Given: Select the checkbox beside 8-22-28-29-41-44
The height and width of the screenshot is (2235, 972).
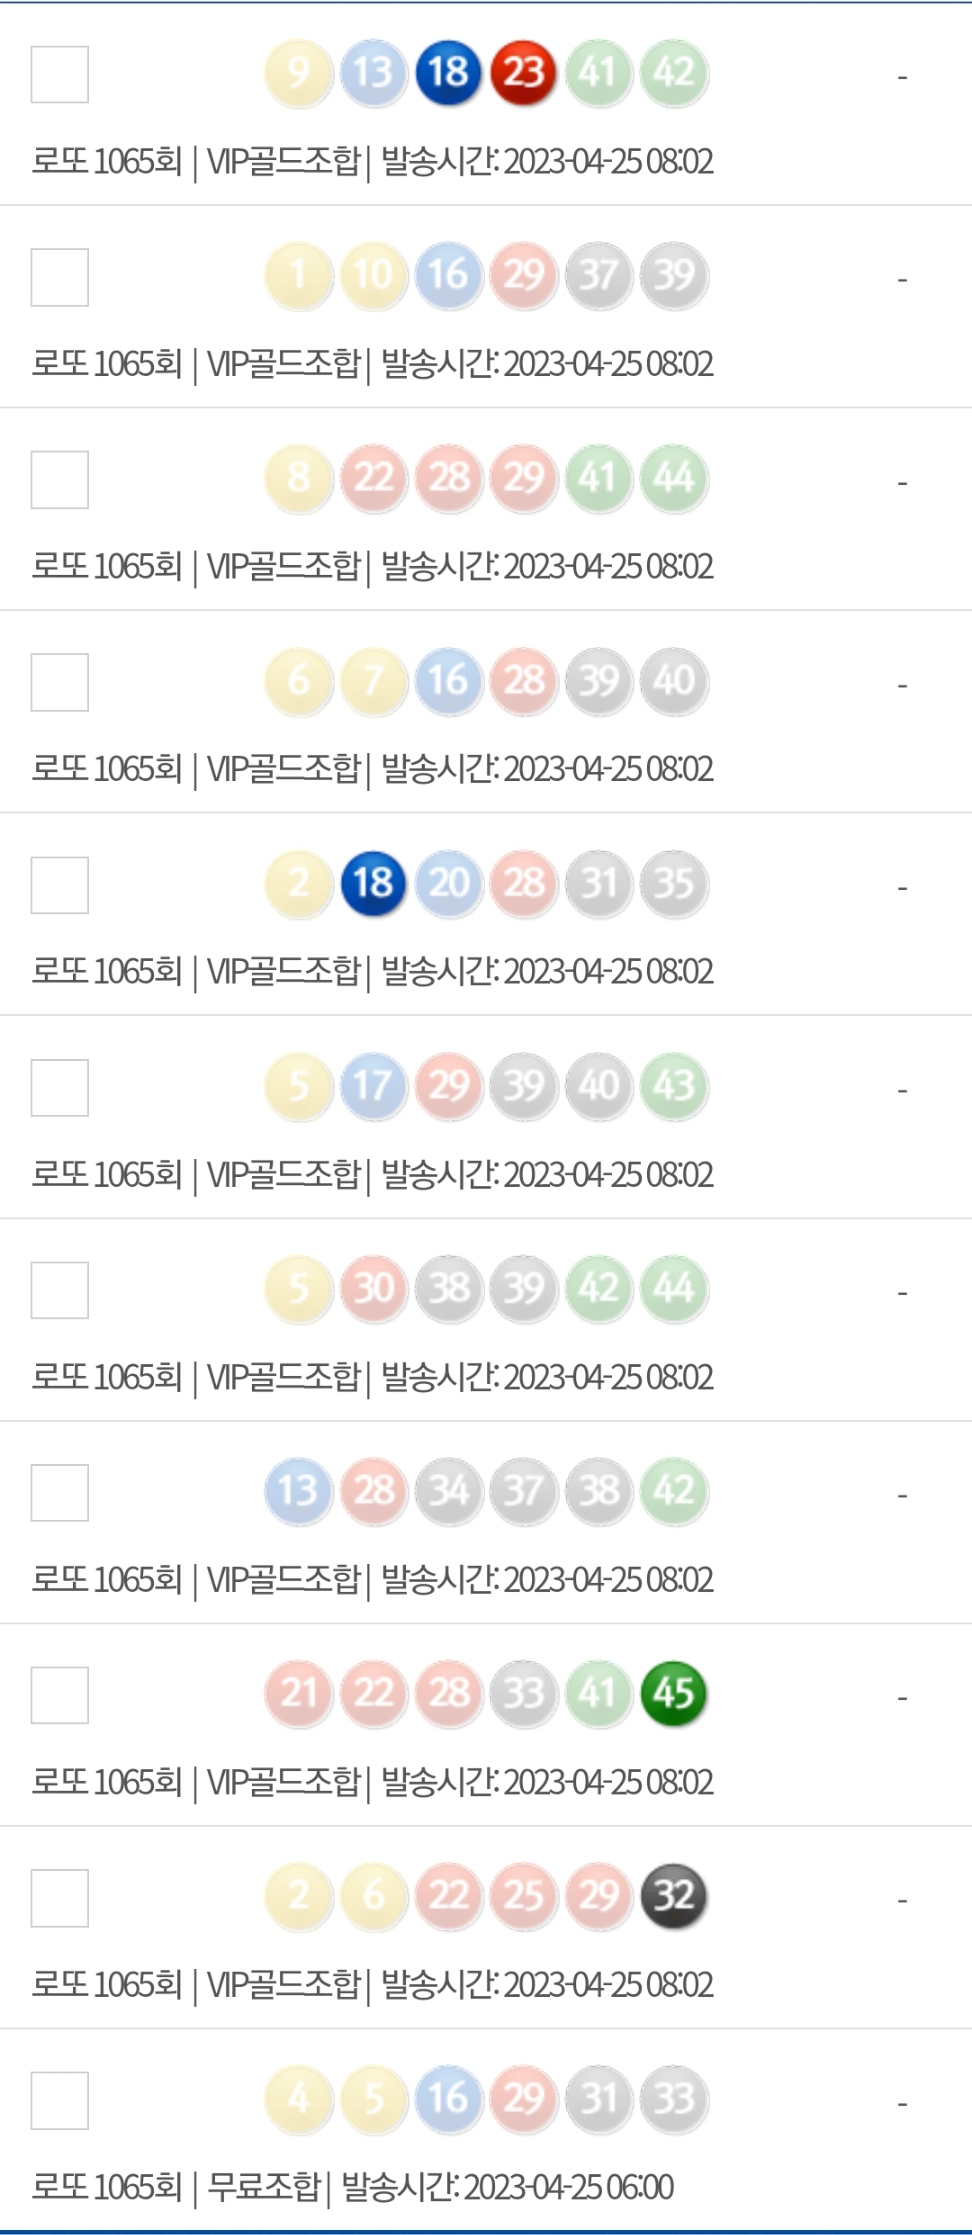Looking at the screenshot, I should tap(60, 479).
